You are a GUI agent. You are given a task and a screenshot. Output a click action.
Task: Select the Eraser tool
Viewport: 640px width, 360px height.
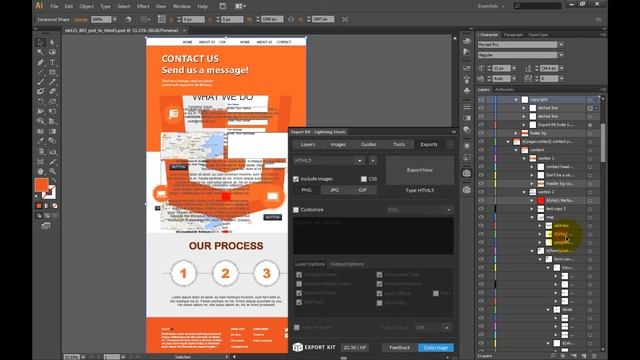(x=52, y=92)
